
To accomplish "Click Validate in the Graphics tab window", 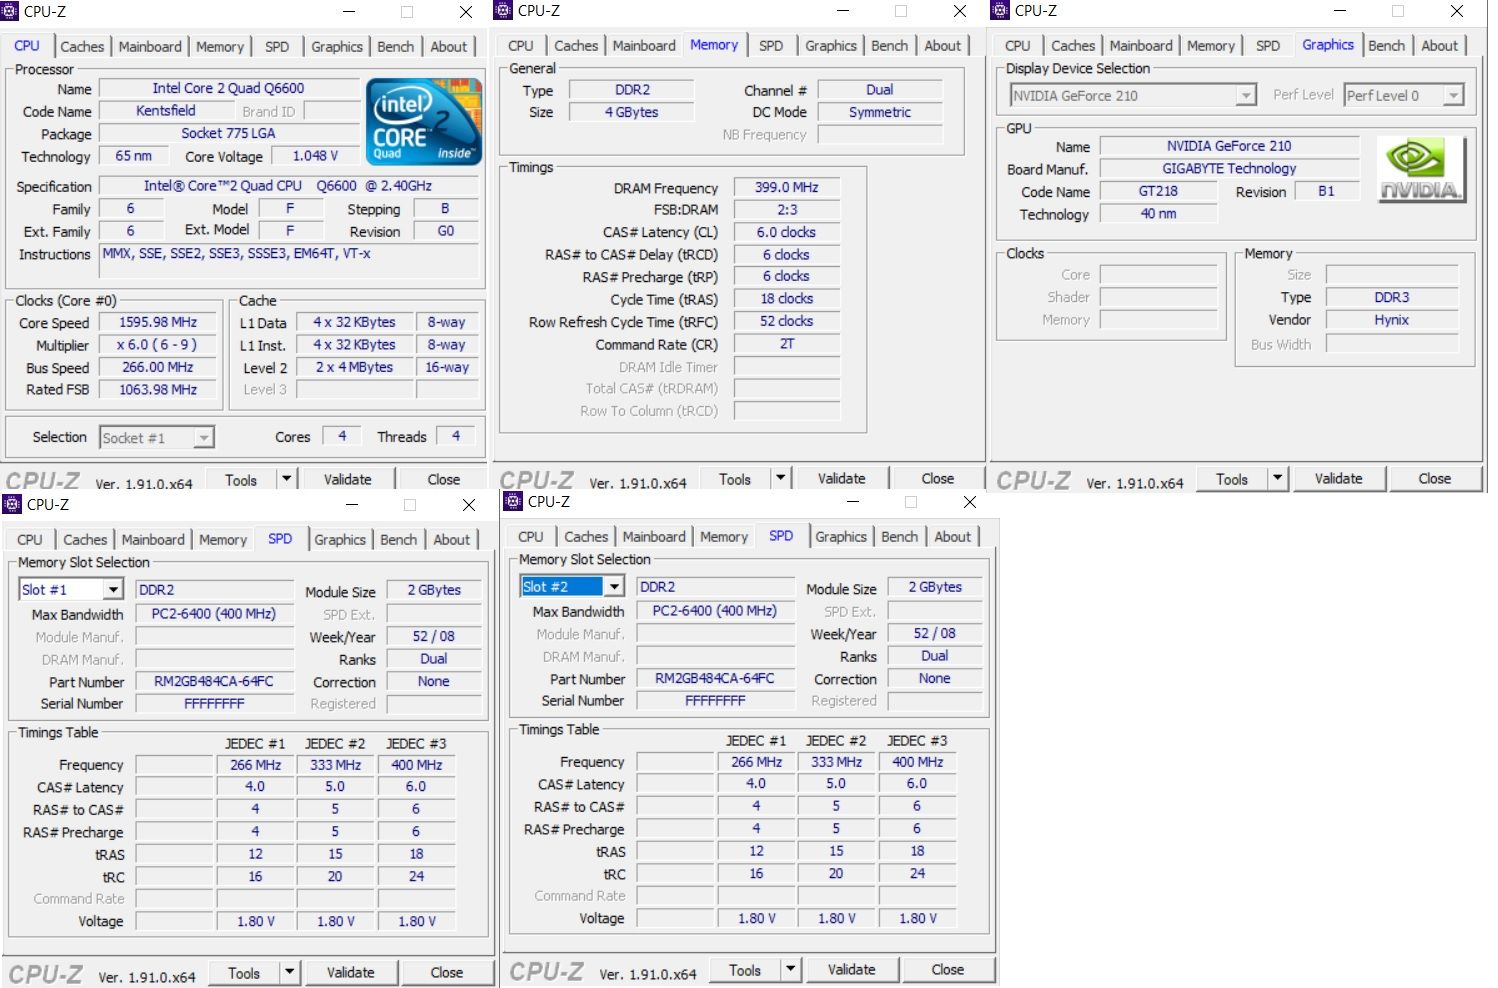I will [1338, 478].
